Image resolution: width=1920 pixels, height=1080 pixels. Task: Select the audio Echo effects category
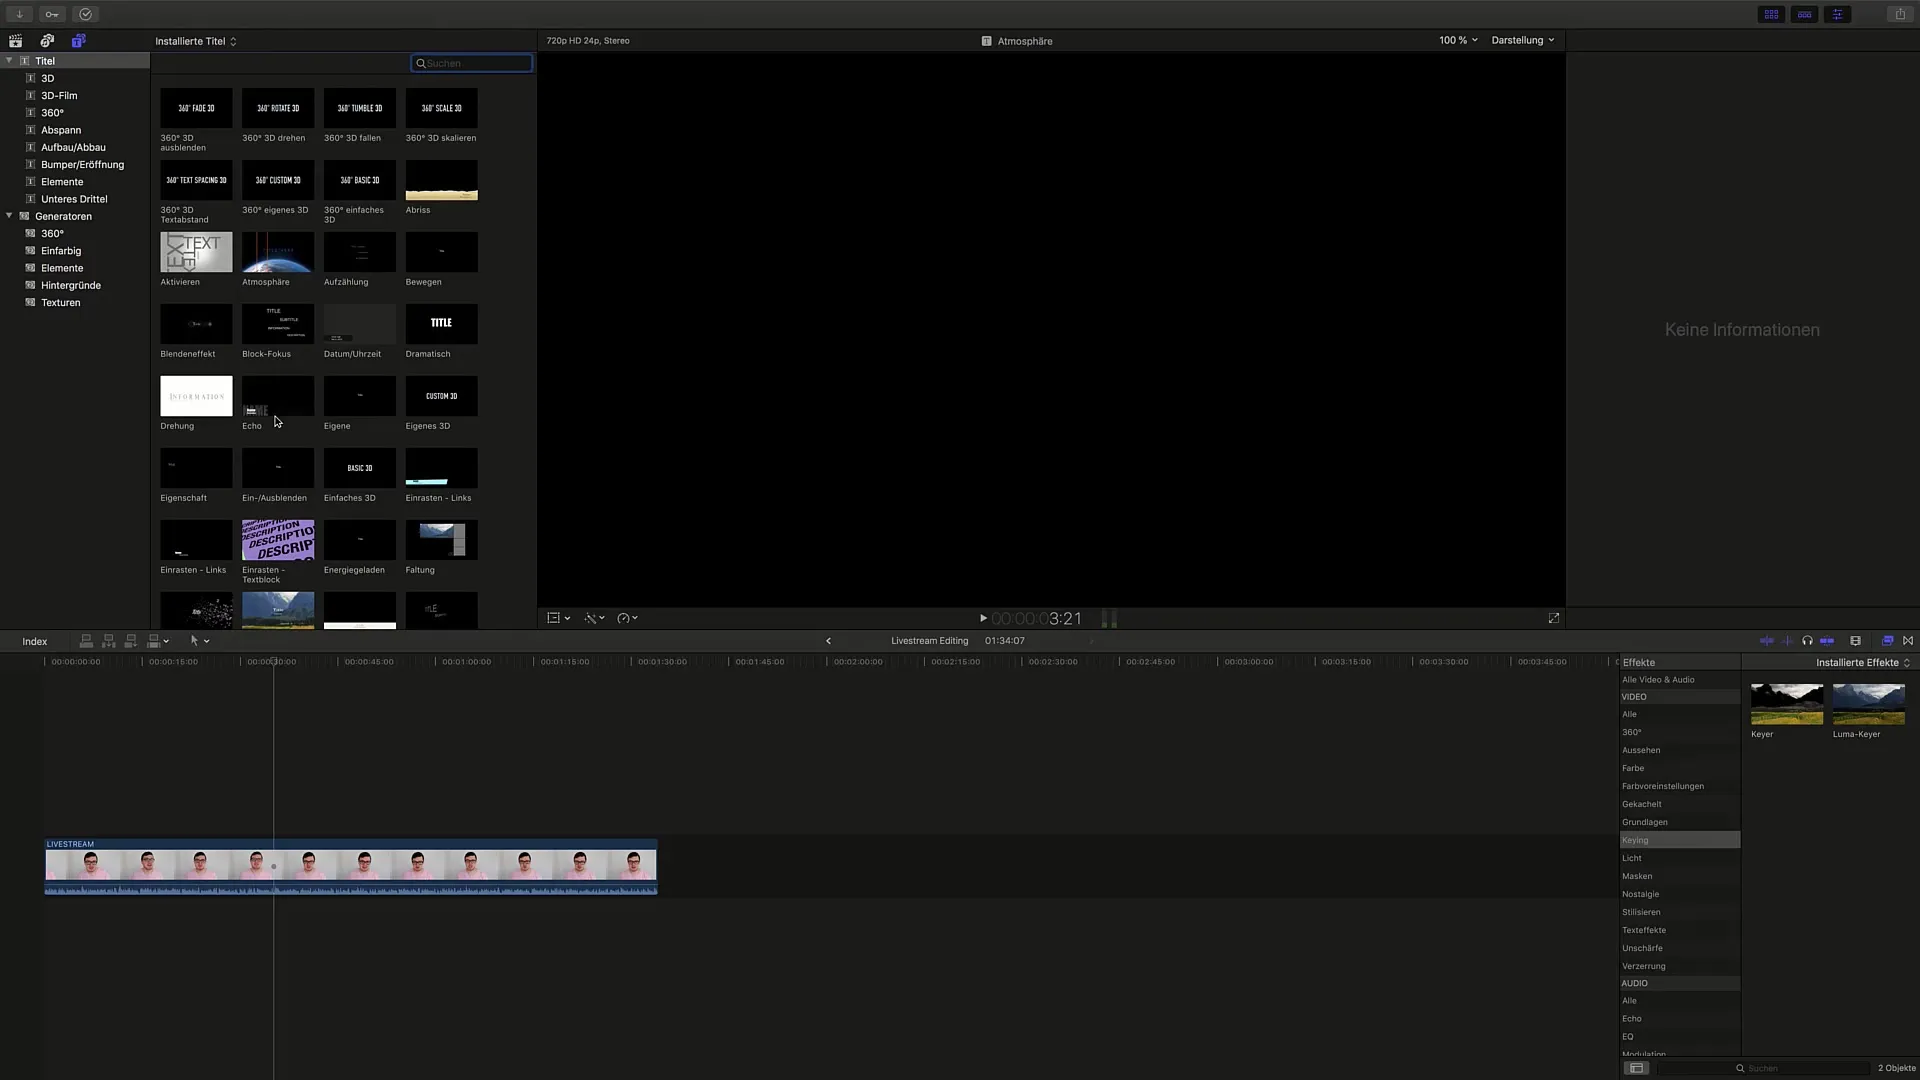pos(1679,1019)
